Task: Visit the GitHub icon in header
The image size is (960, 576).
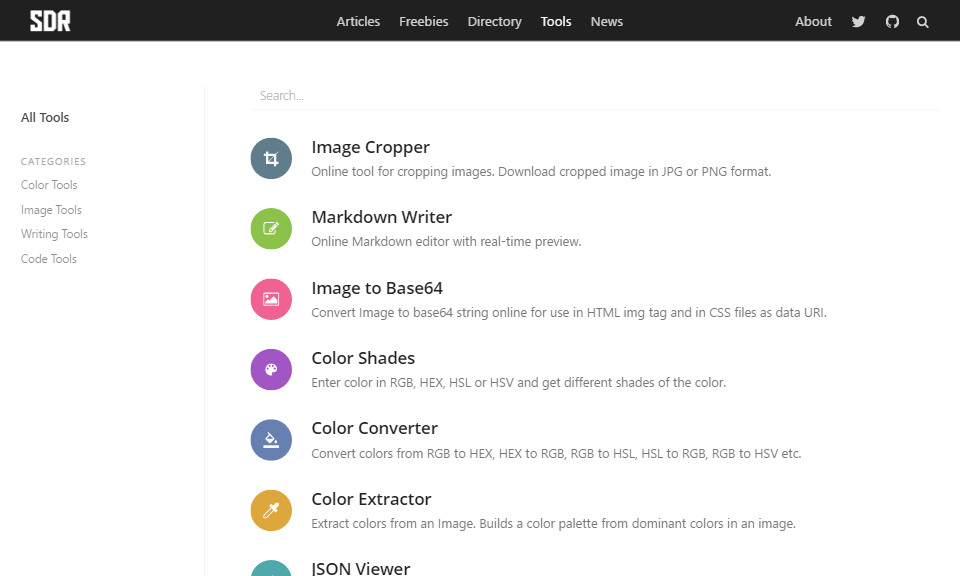Action: 892,21
